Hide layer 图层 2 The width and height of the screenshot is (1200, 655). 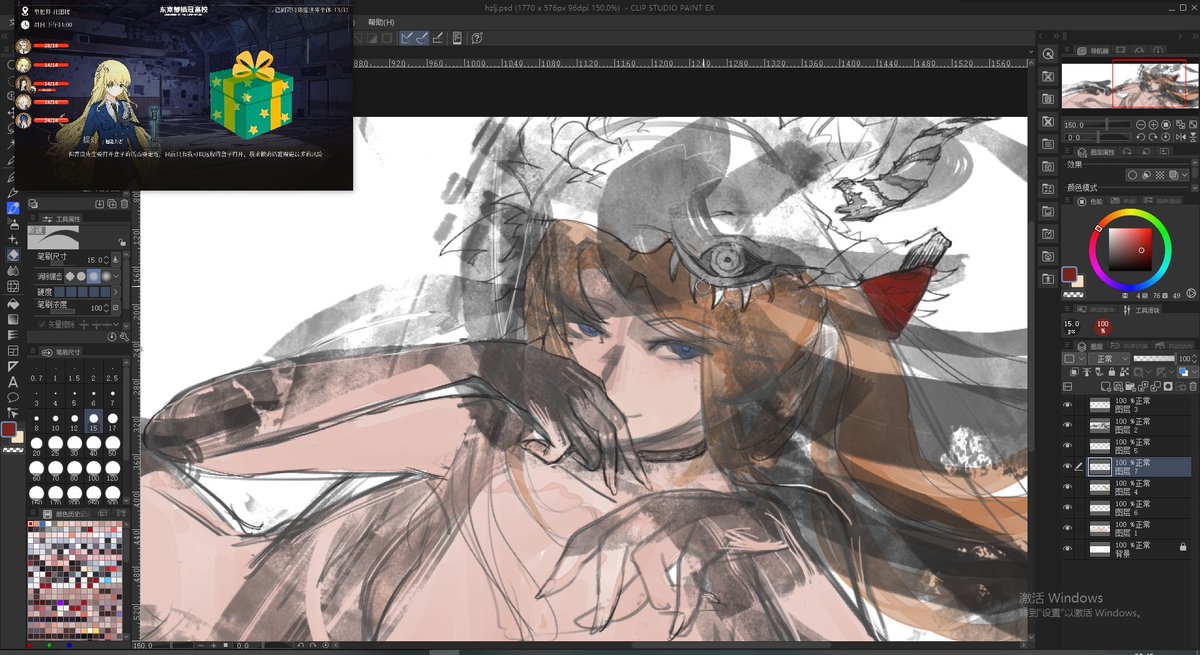tap(1067, 425)
